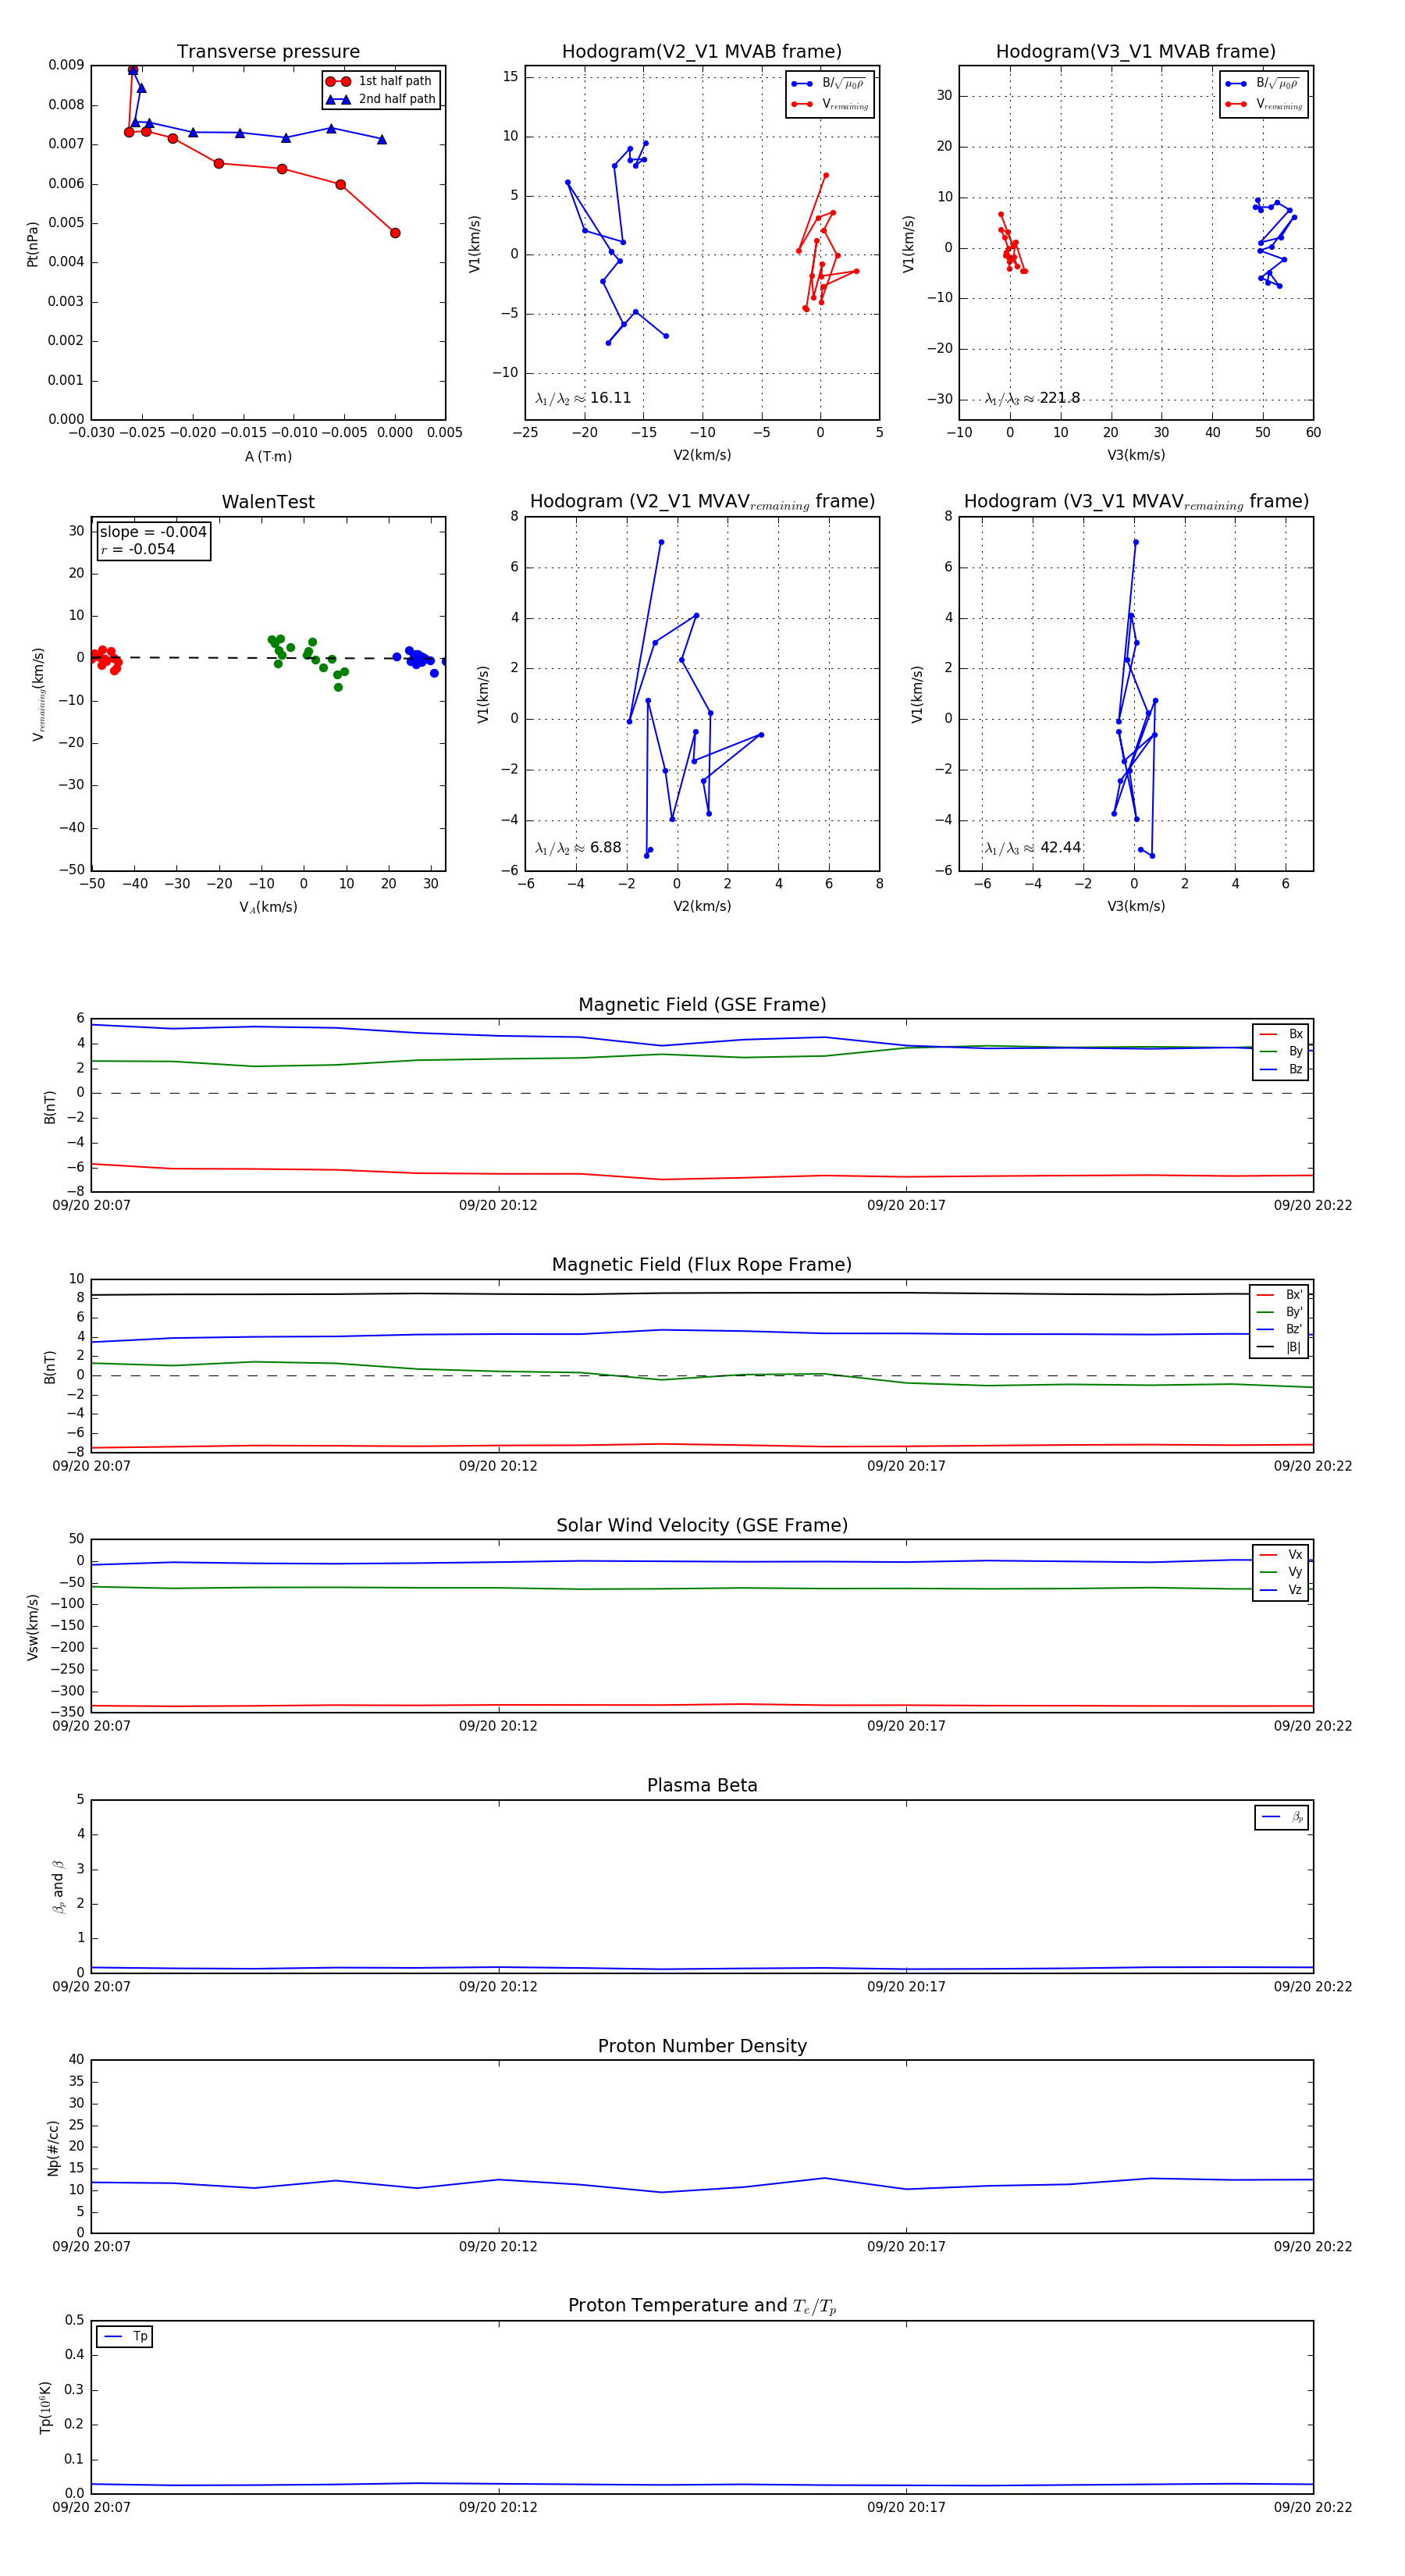Viewport: 1405px width, 2576px height.
Task: Select the "2nd half path" legend entry
Action: tap(380, 99)
